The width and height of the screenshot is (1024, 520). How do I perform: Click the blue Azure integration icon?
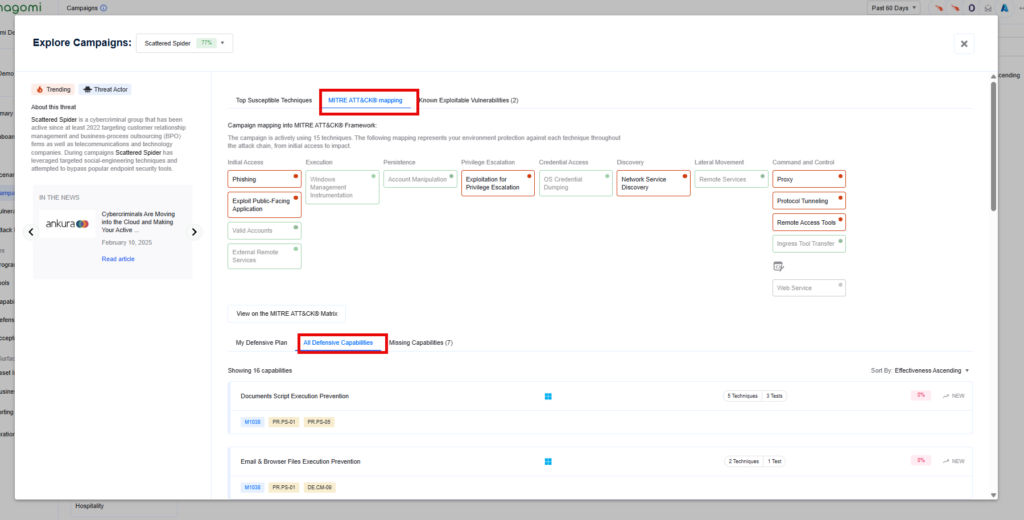(x=1004, y=8)
